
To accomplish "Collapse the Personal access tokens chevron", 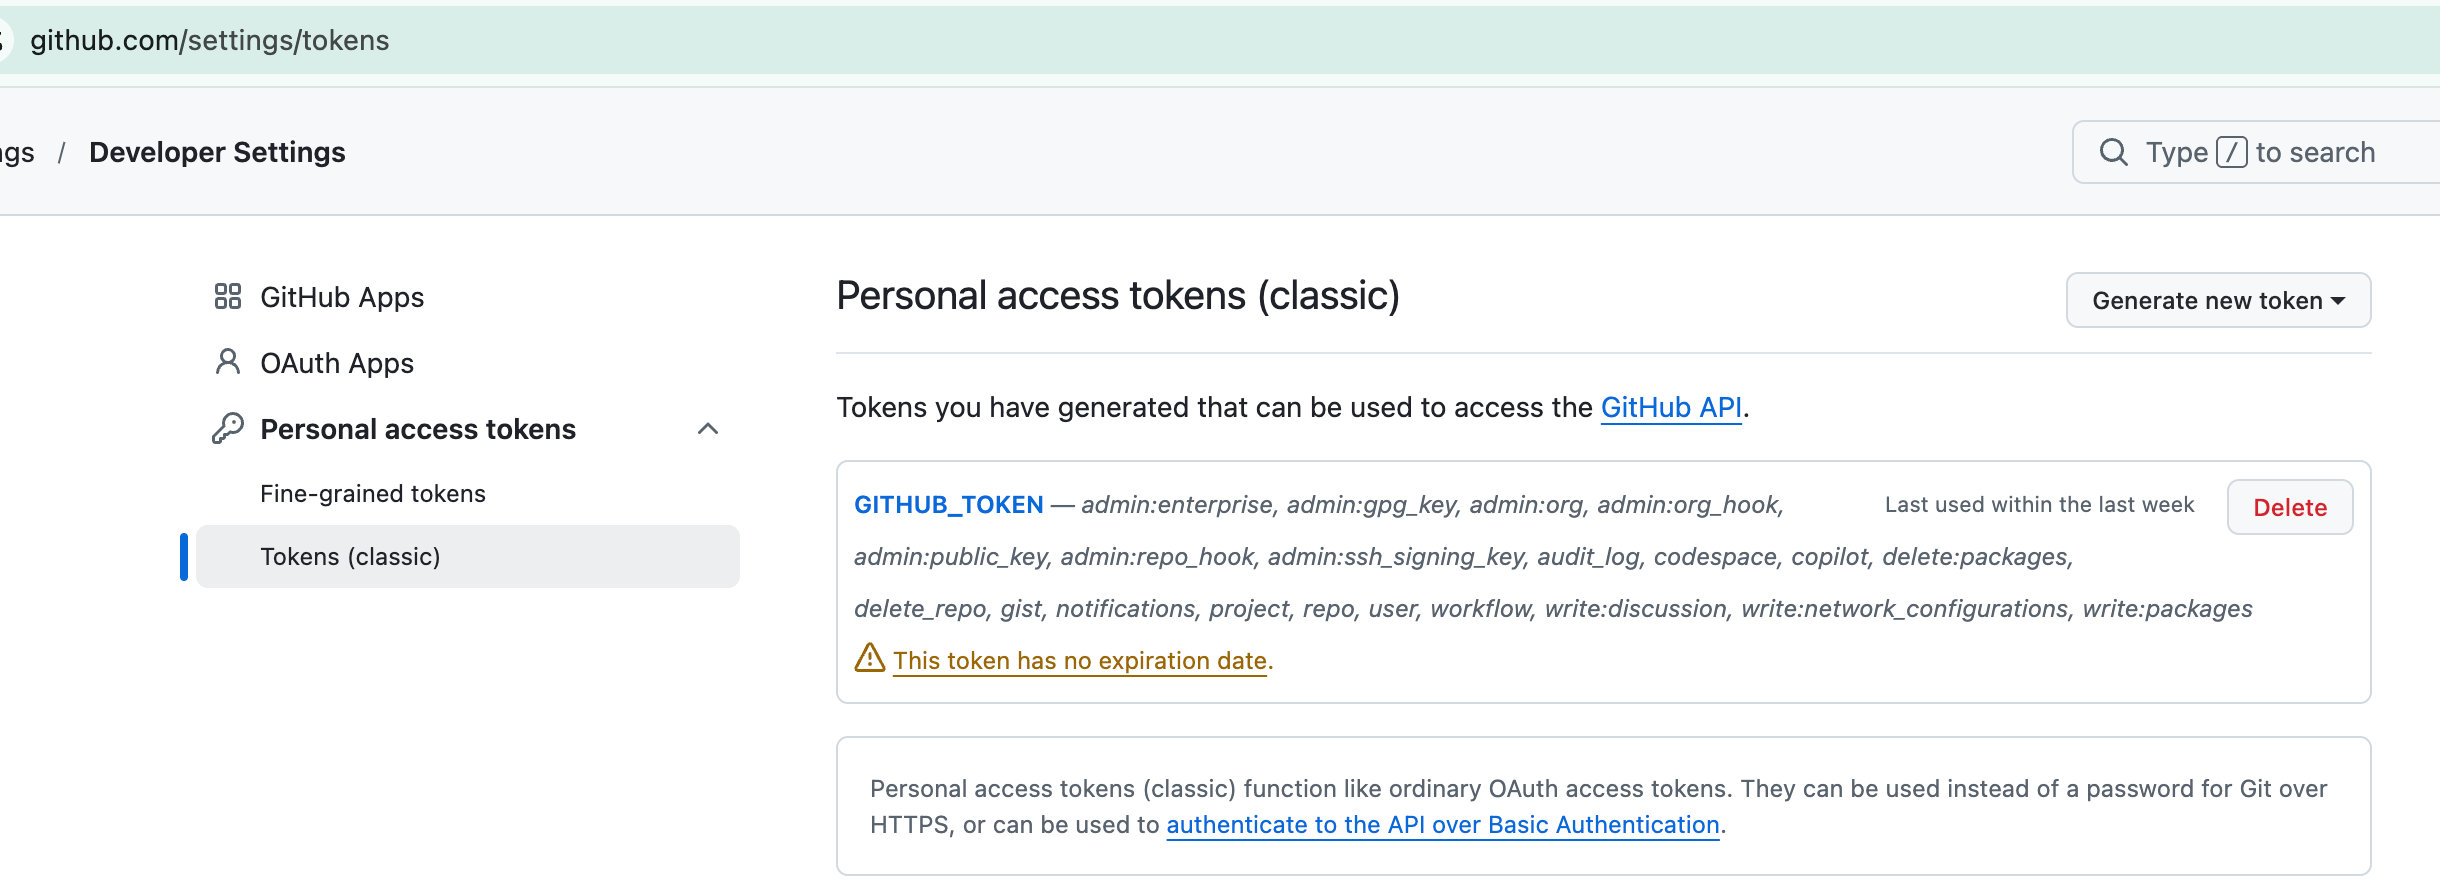I will pyautogui.click(x=708, y=429).
